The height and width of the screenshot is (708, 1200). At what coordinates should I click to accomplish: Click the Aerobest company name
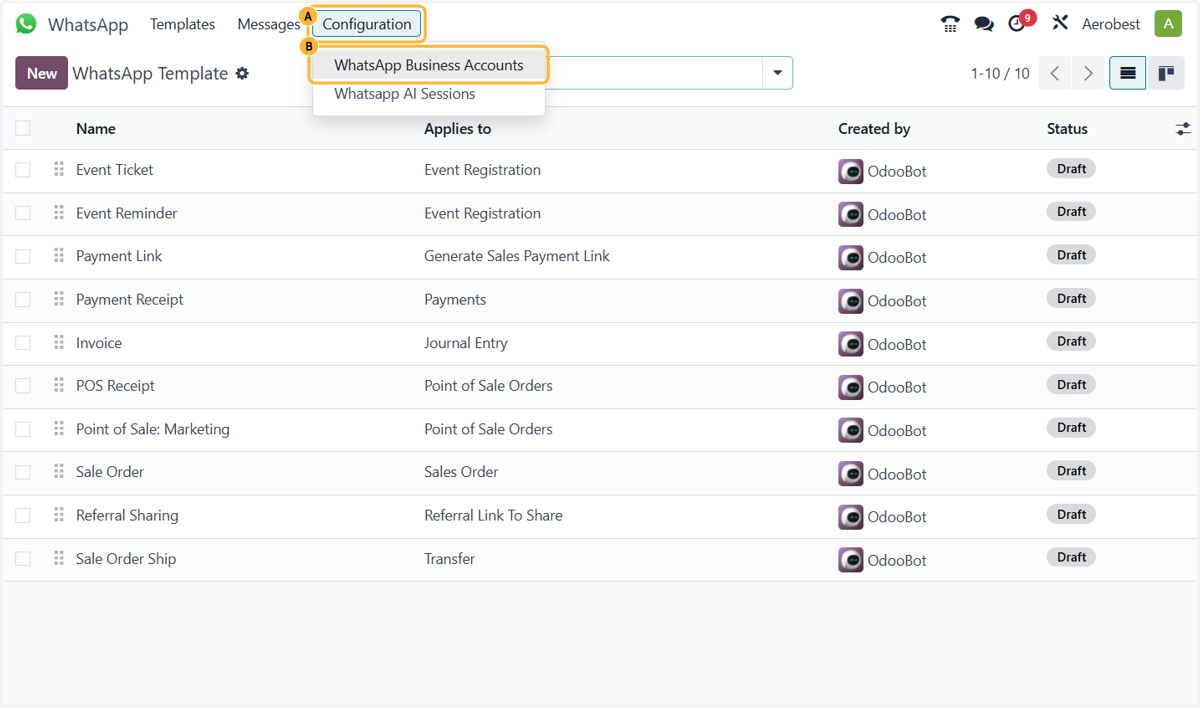1111,24
